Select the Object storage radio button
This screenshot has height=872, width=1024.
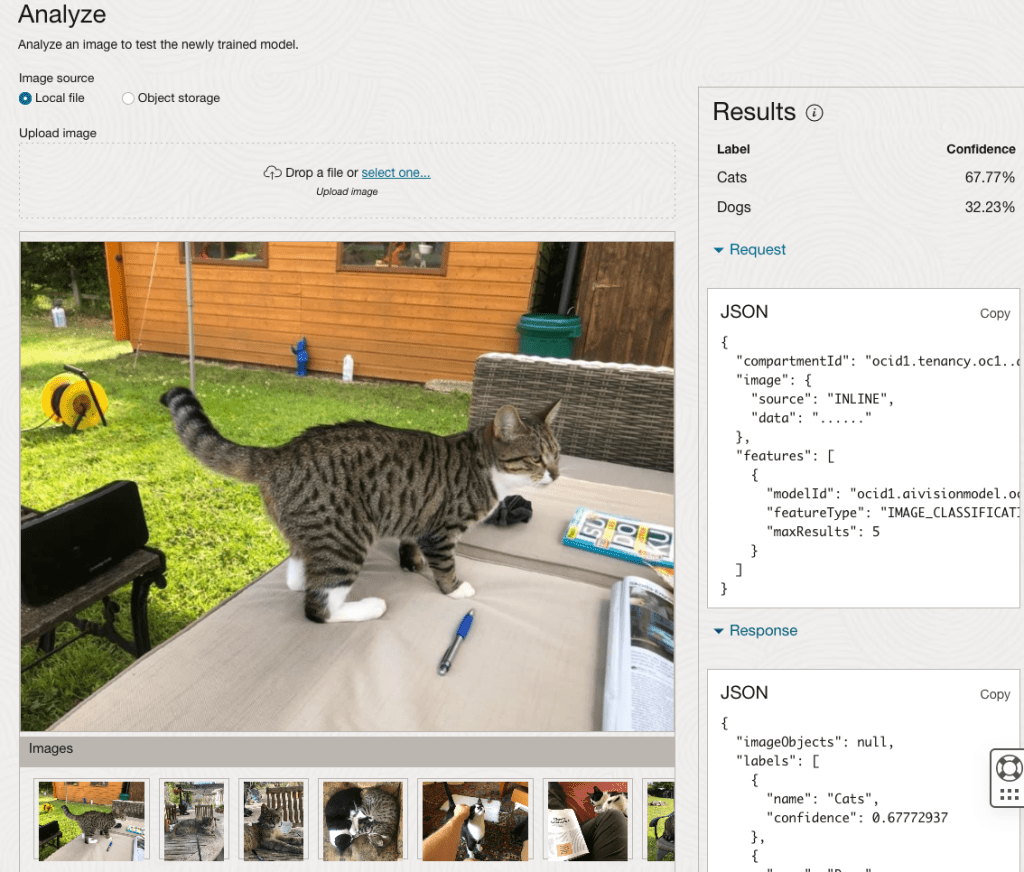pos(128,98)
